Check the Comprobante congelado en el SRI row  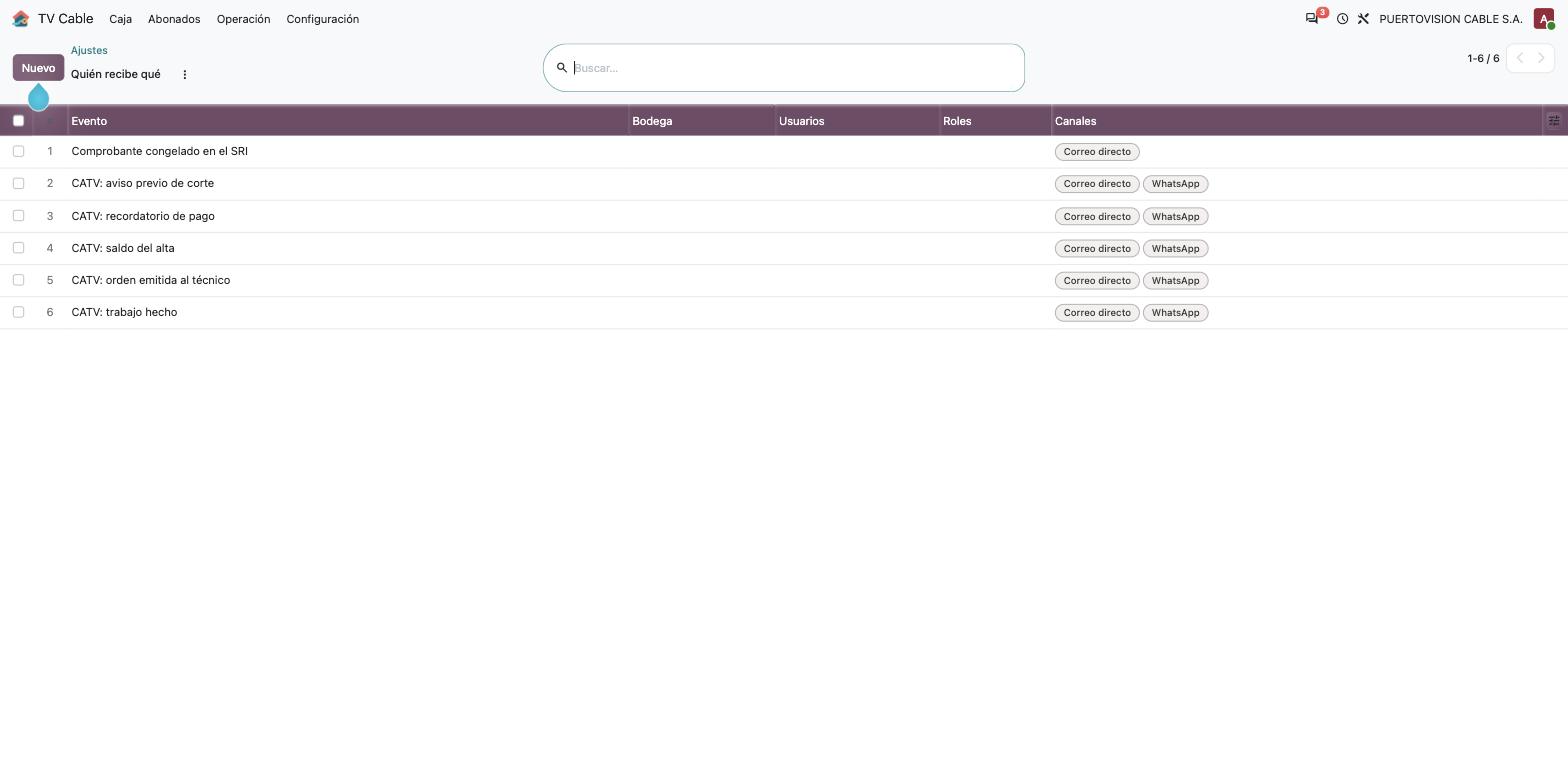pyautogui.click(x=18, y=151)
